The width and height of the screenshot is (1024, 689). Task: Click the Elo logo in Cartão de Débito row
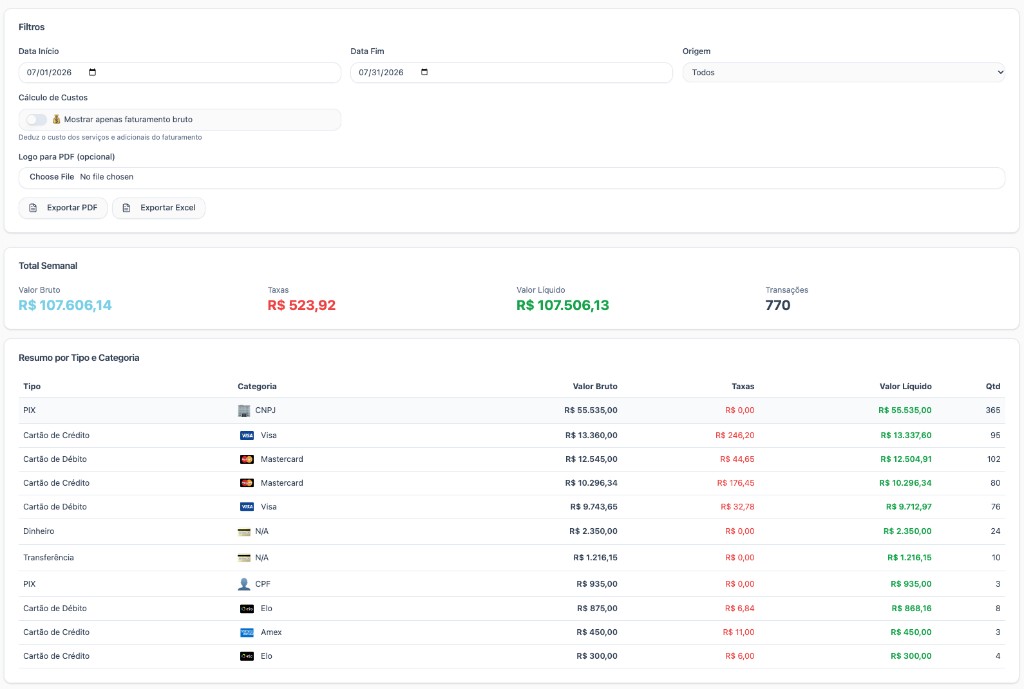(247, 609)
